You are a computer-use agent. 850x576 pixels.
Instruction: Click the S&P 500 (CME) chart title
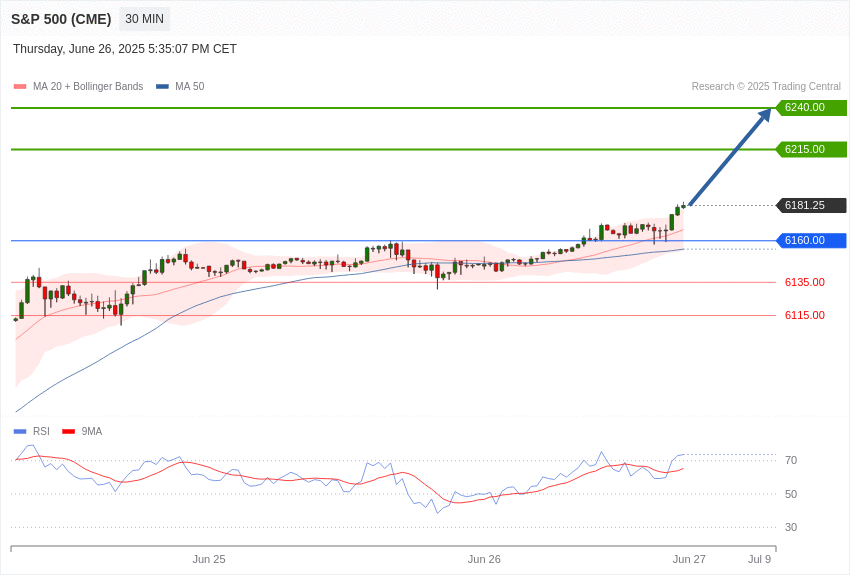pyautogui.click(x=61, y=19)
